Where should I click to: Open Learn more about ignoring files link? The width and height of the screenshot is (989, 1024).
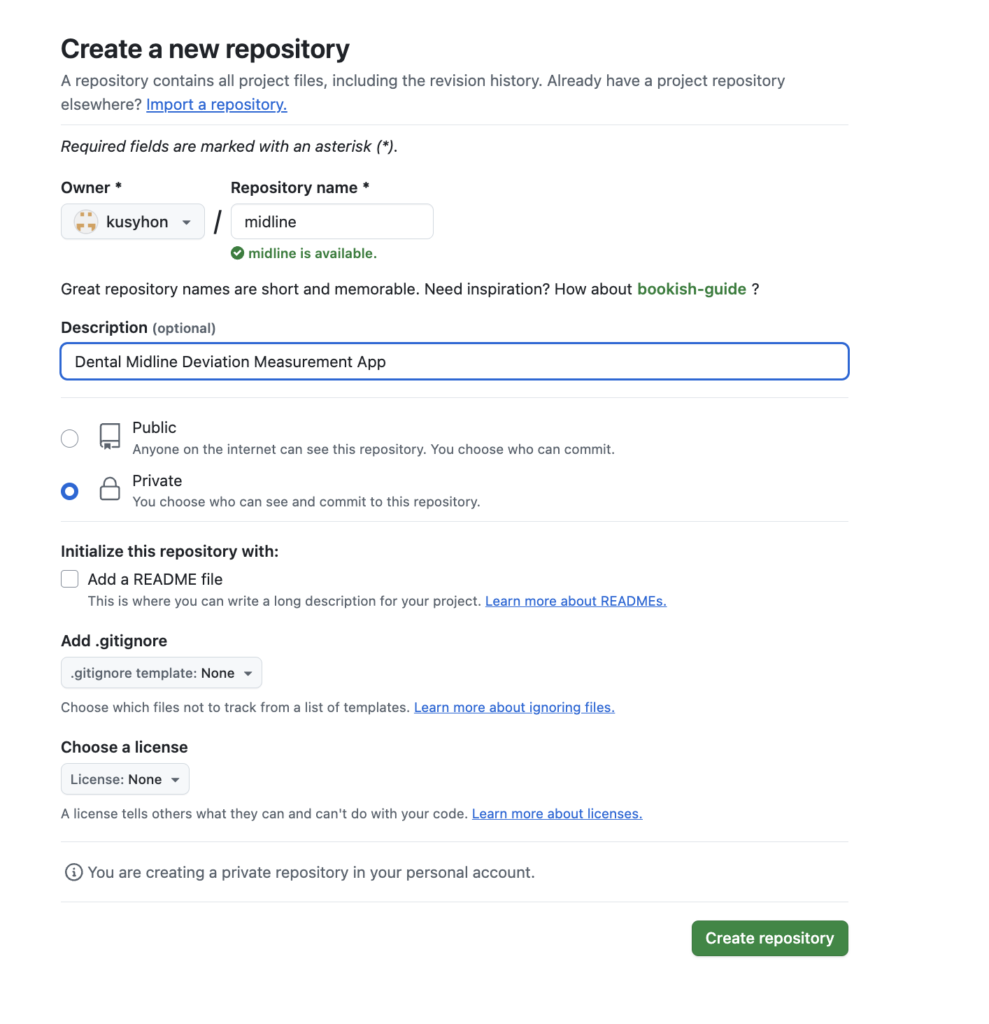[x=514, y=707]
